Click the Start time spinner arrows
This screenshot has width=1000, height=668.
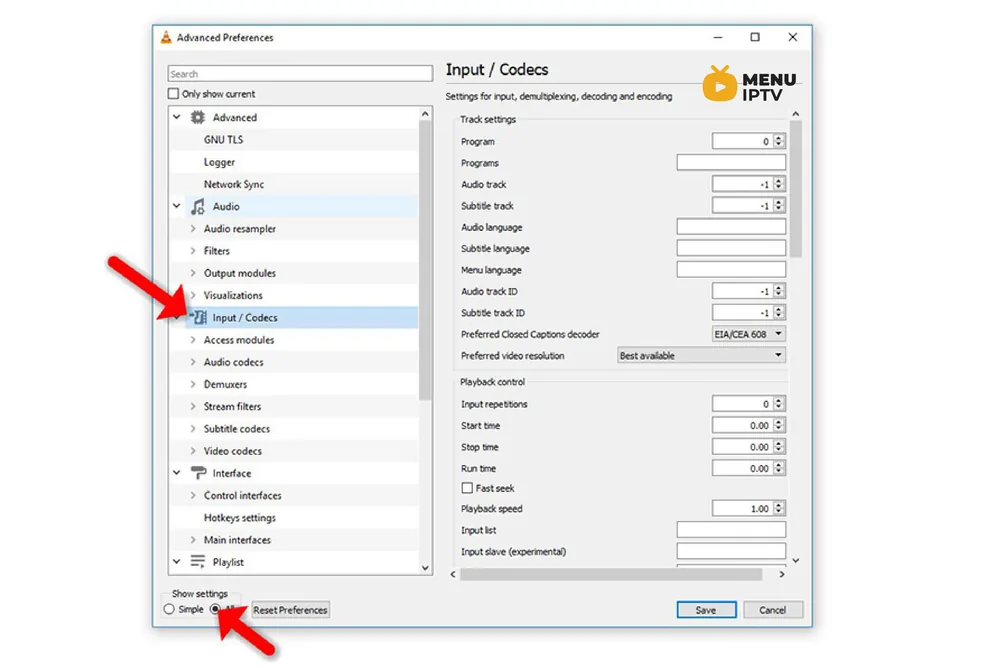[779, 425]
